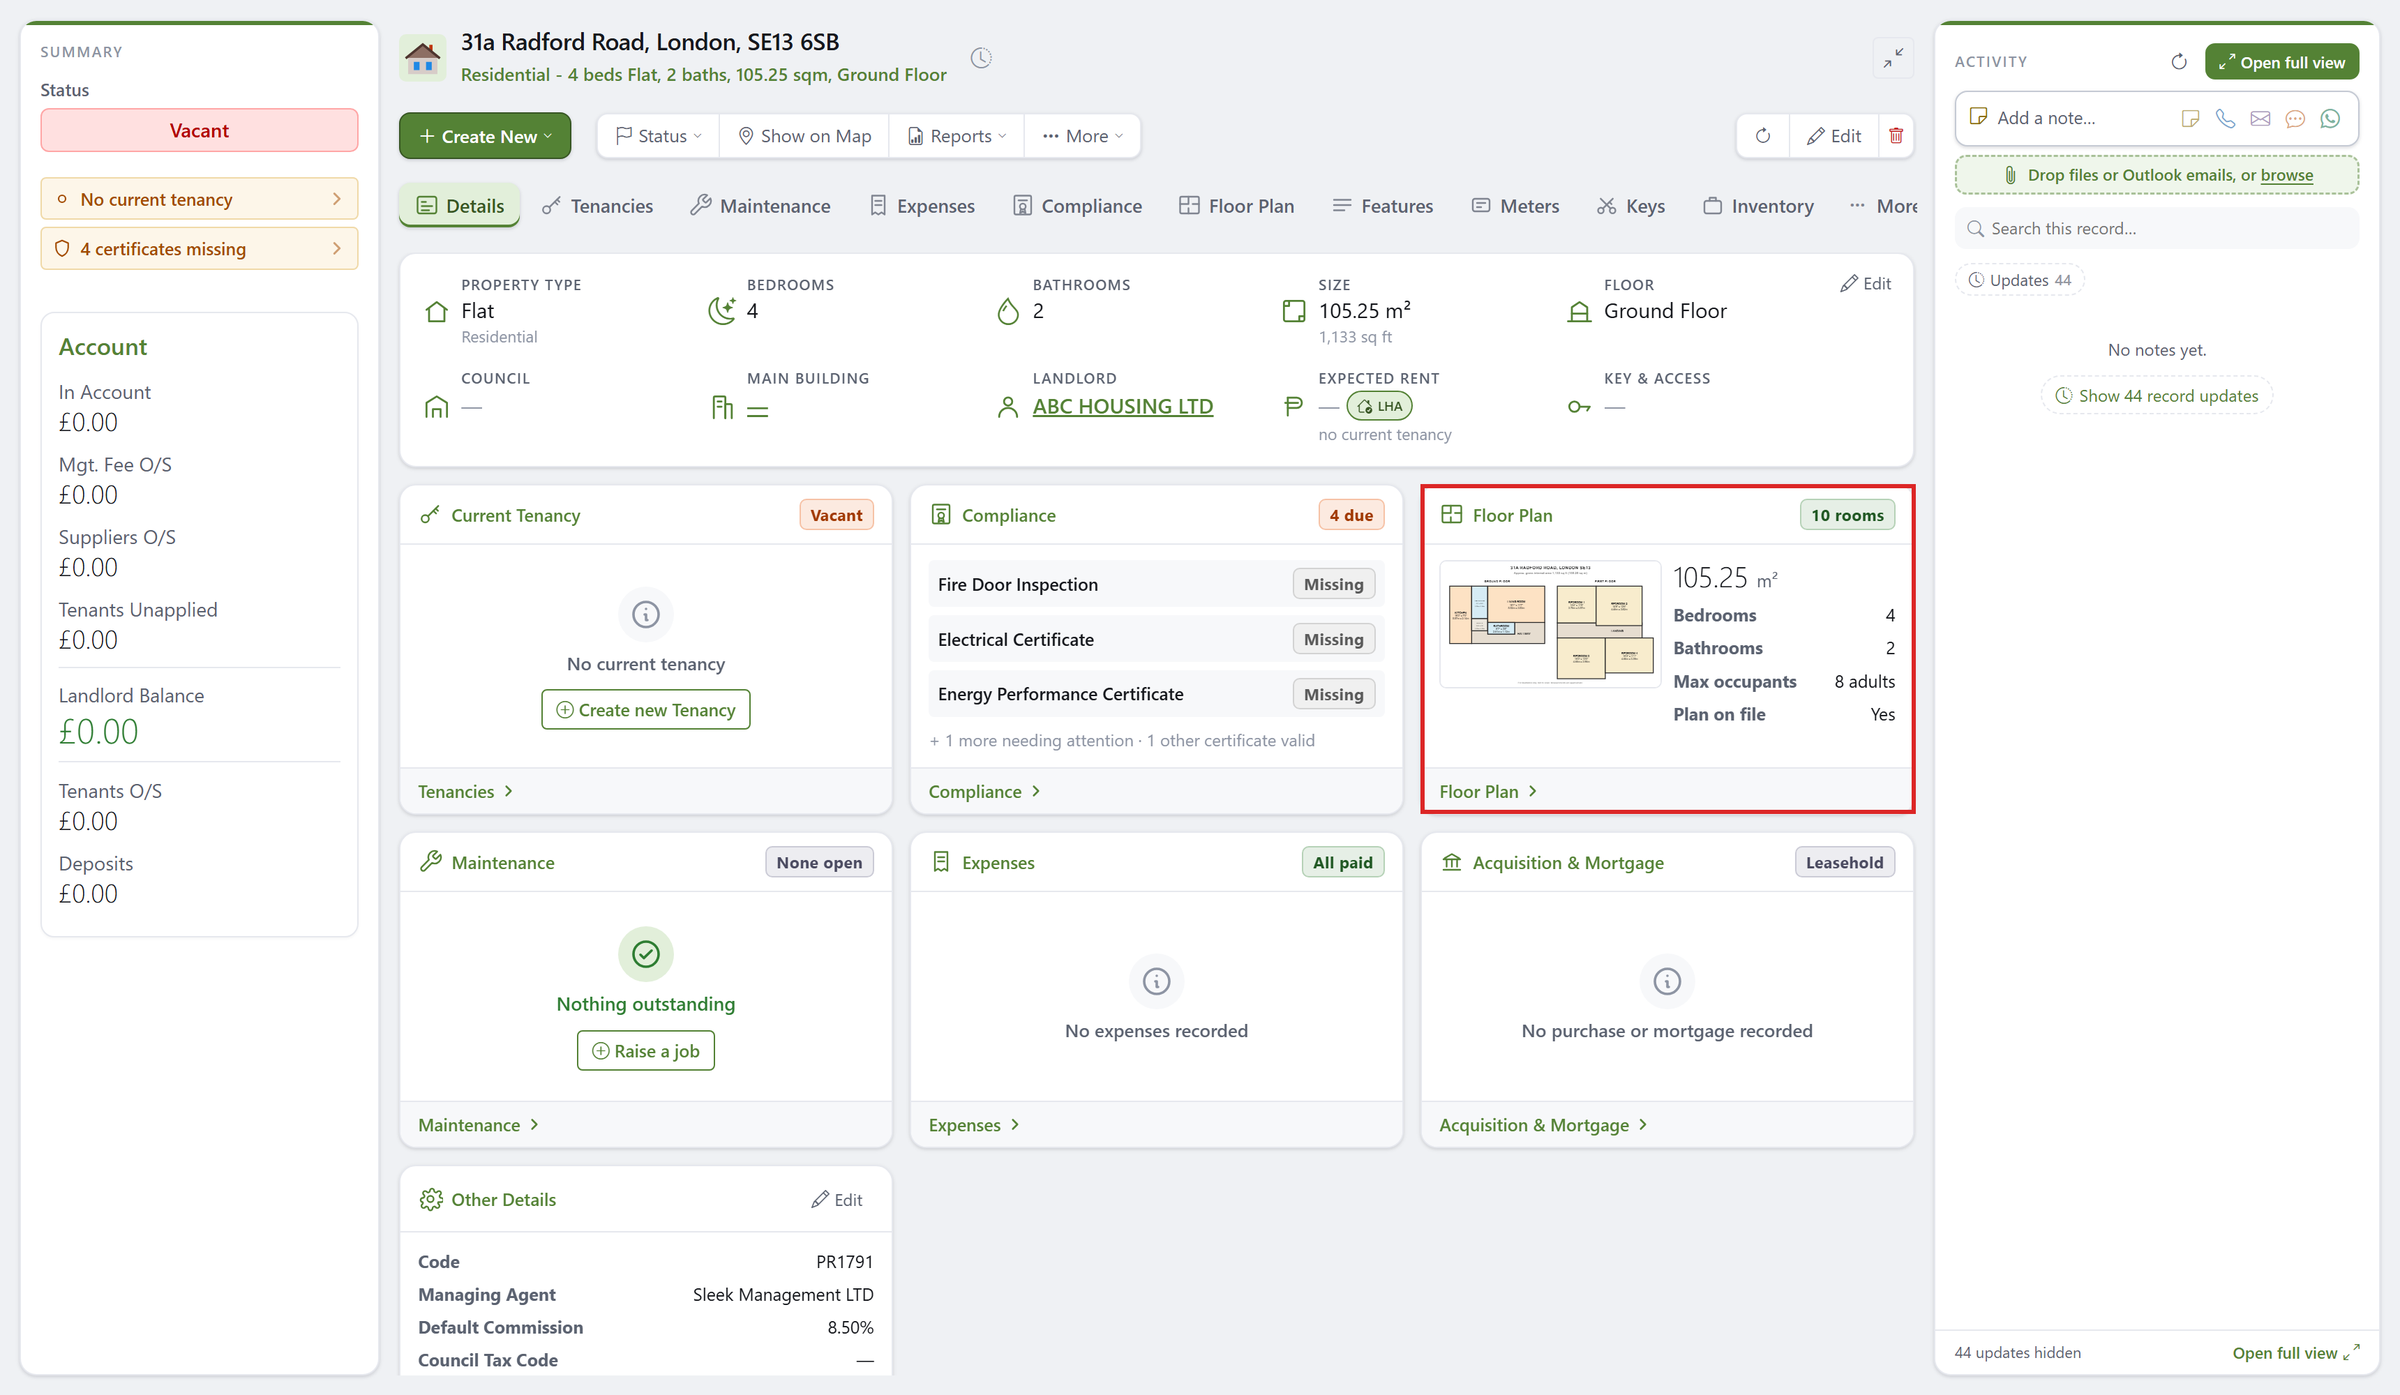Click the key icon under Key & Access
Screen dimensions: 2400x1395
(1579, 407)
